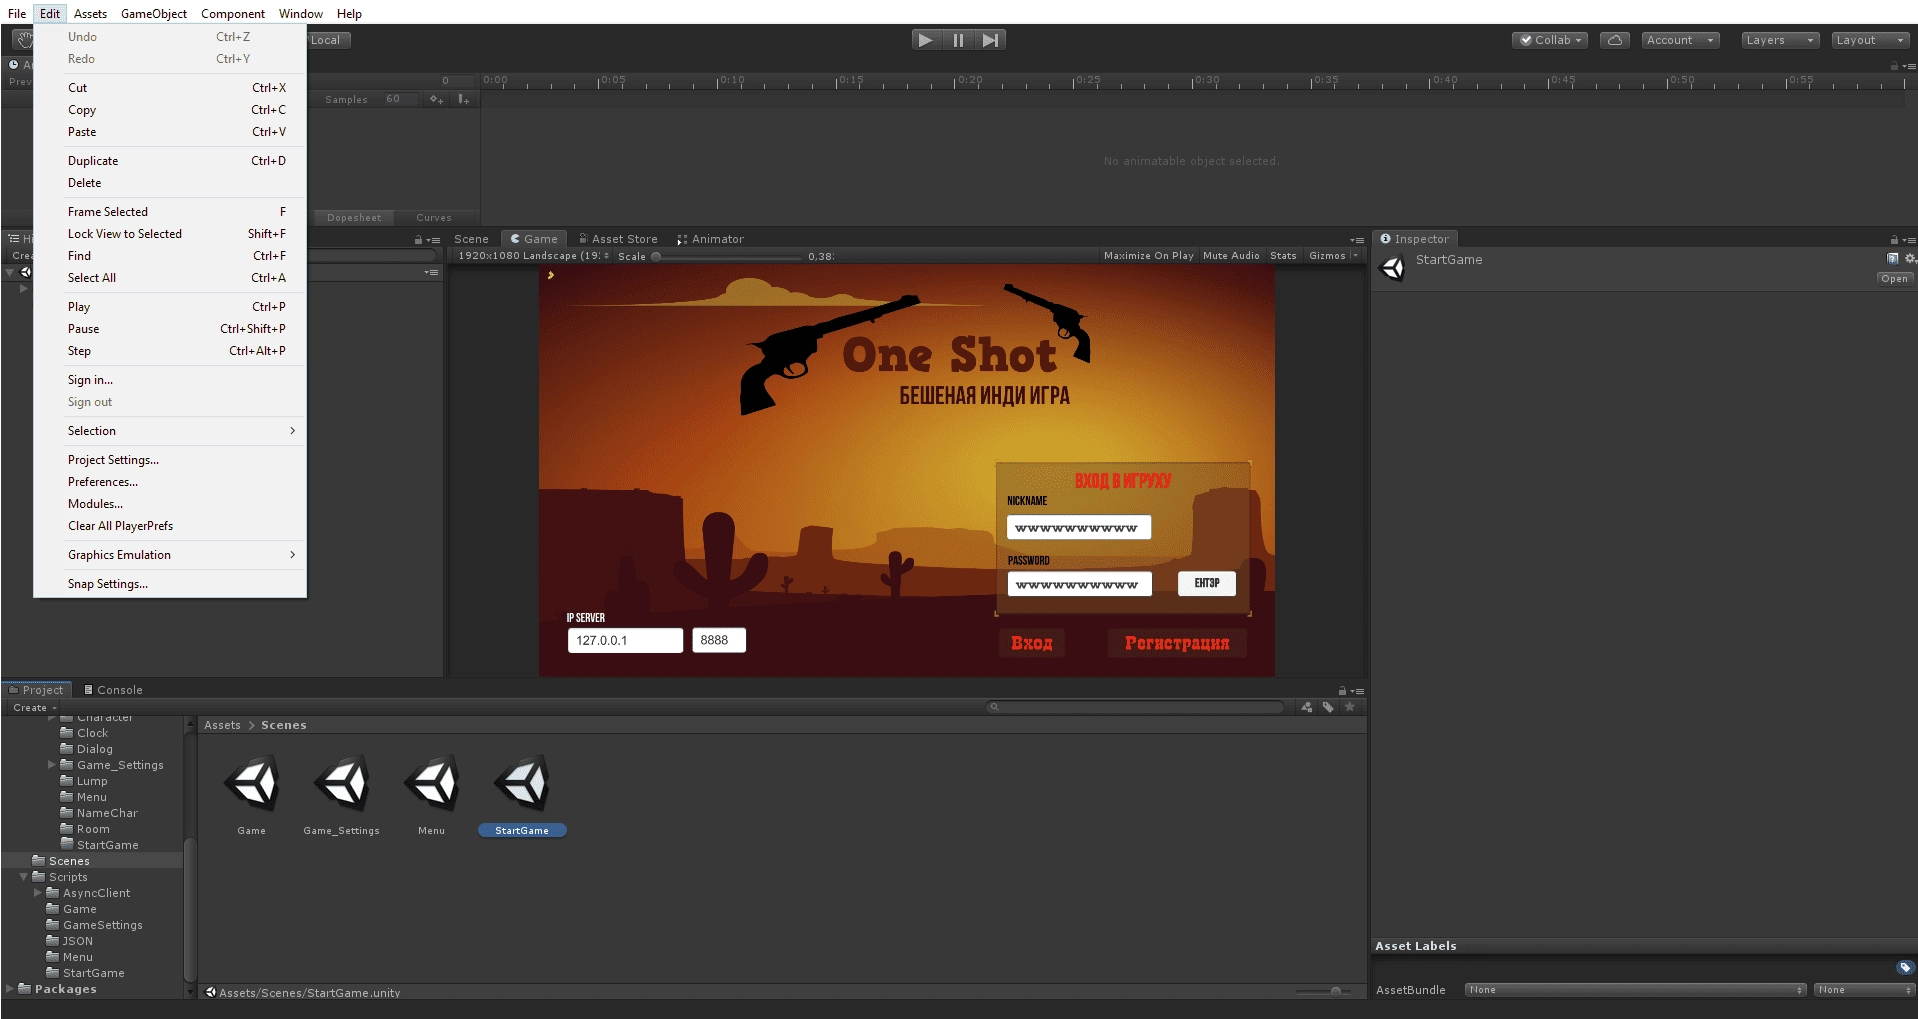Open the Assets menu in menu bar

click(x=90, y=14)
